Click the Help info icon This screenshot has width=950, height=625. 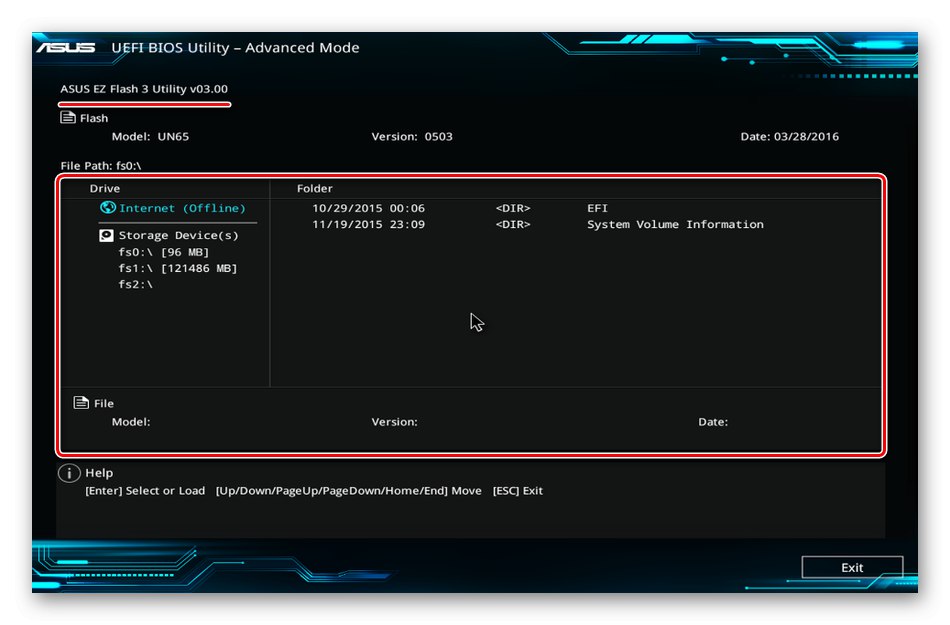click(69, 473)
